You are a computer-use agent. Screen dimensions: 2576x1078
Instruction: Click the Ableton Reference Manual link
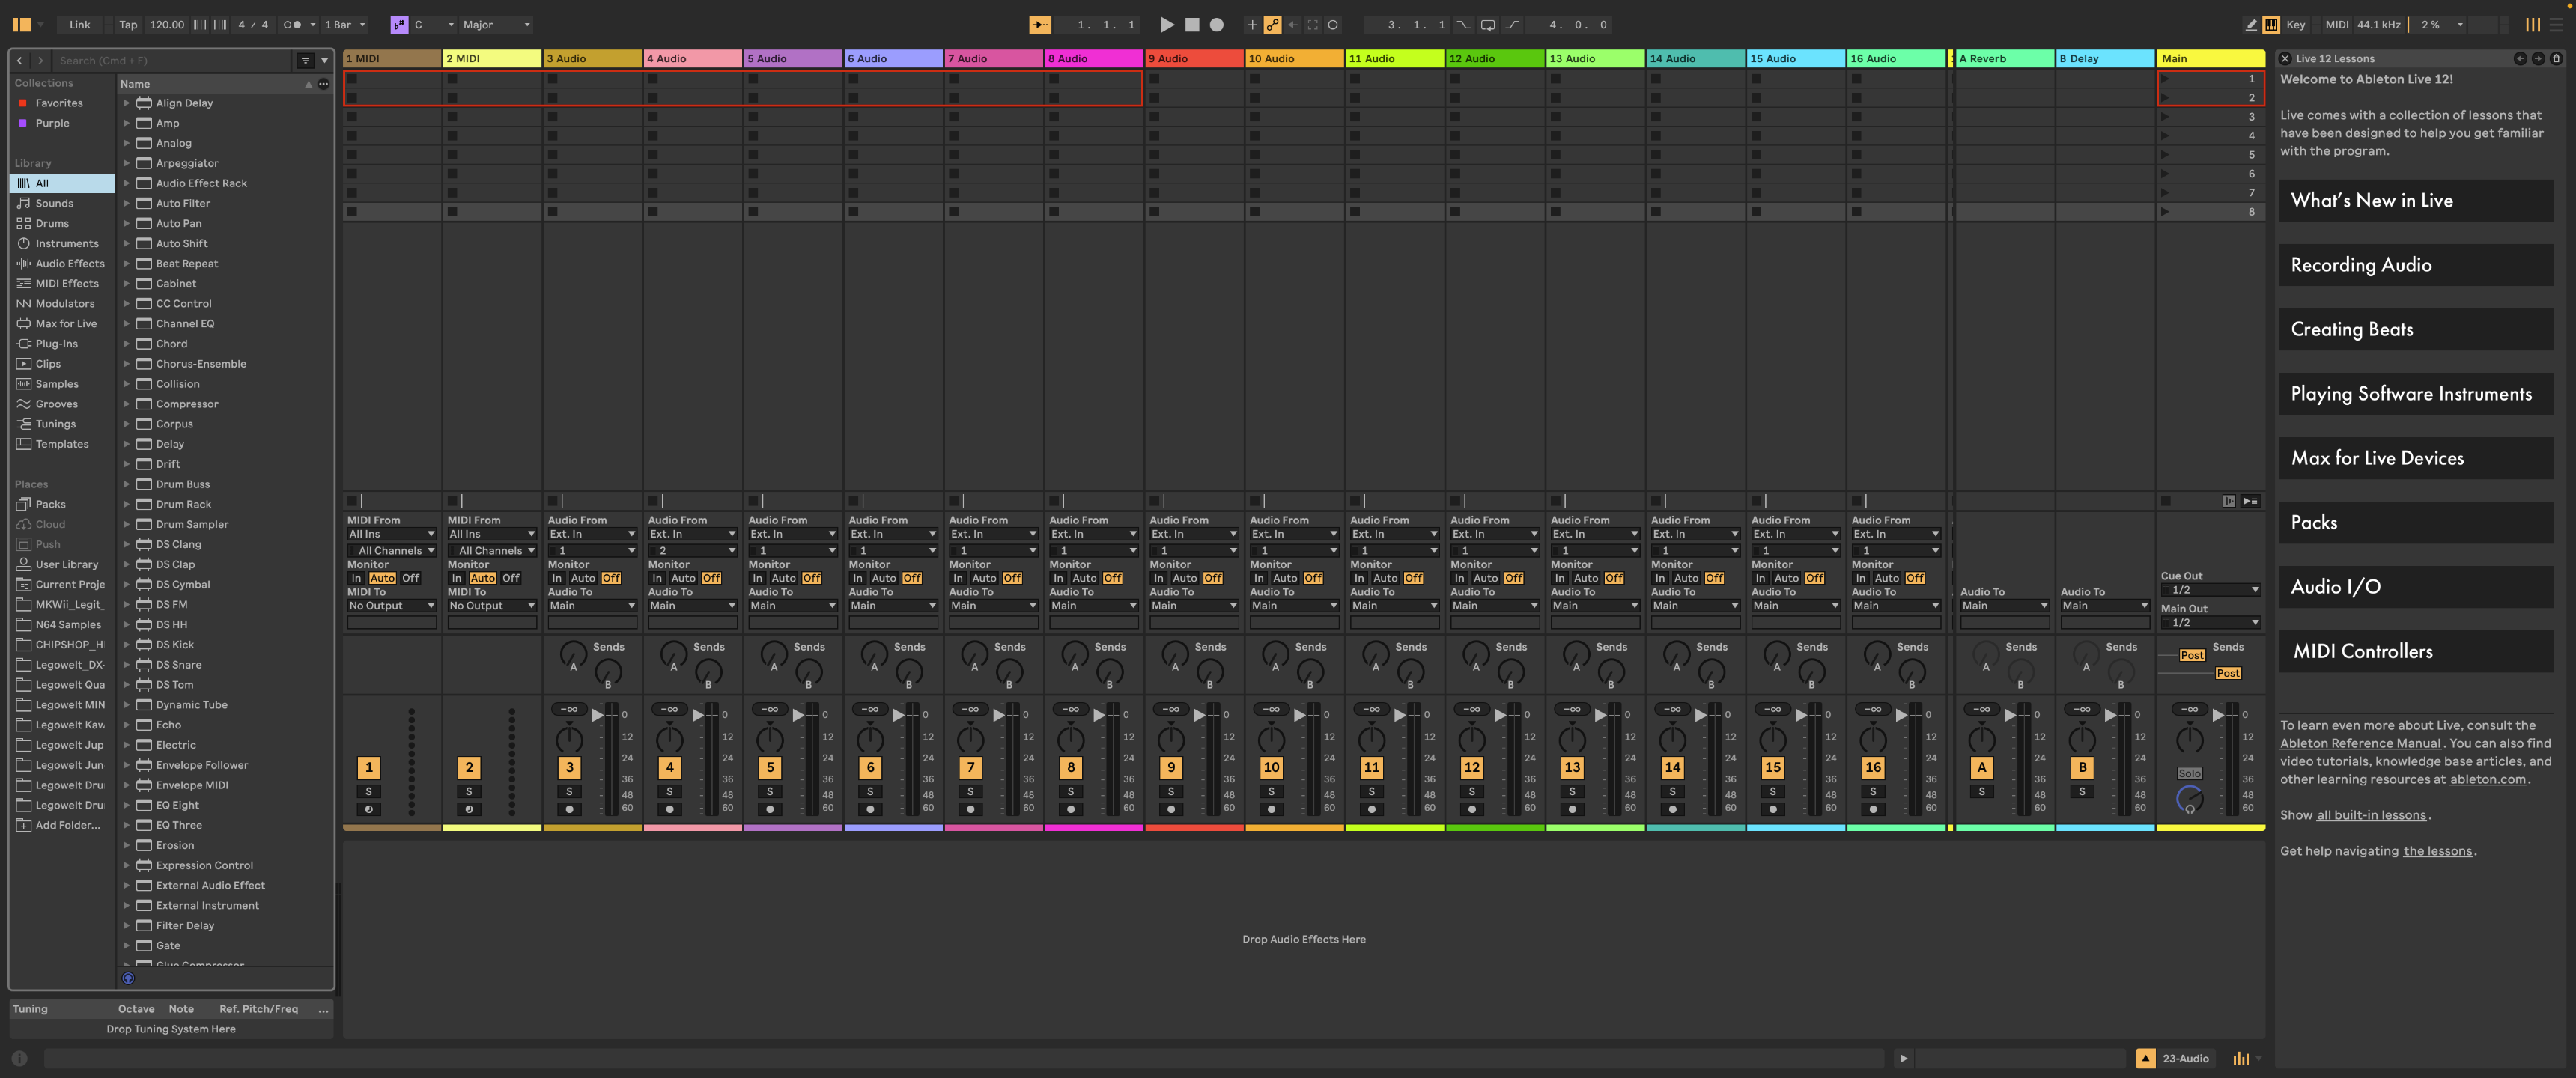click(2360, 743)
